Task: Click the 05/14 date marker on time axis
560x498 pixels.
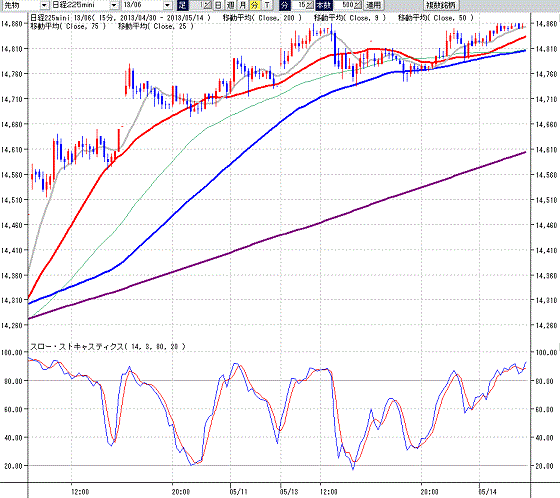Action: (487, 492)
